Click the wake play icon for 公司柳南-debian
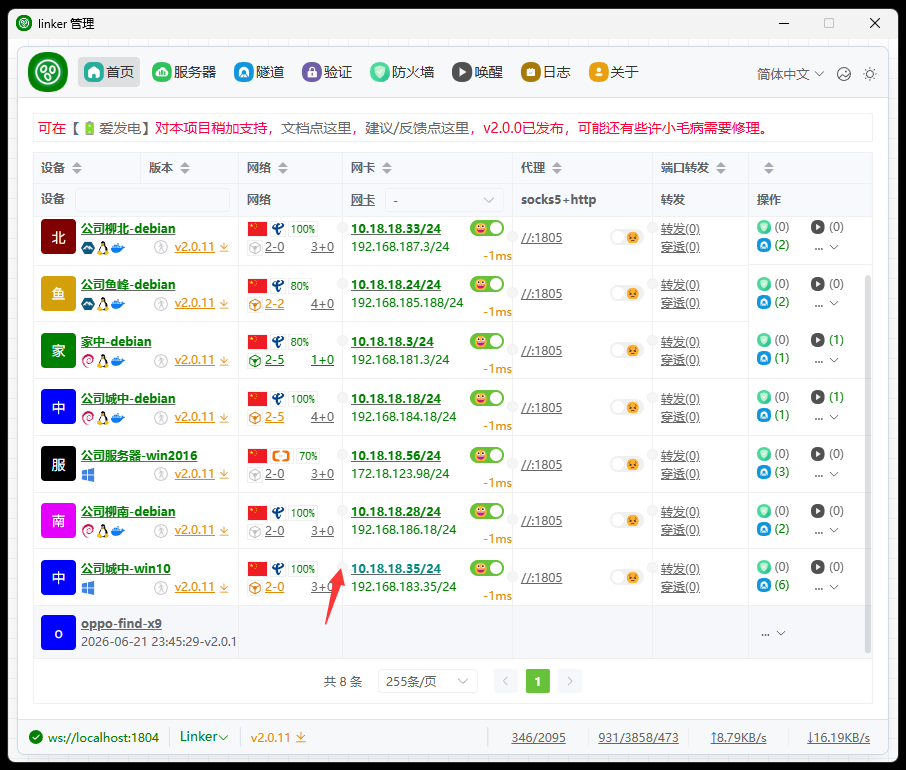The width and height of the screenshot is (906, 770). coord(817,511)
